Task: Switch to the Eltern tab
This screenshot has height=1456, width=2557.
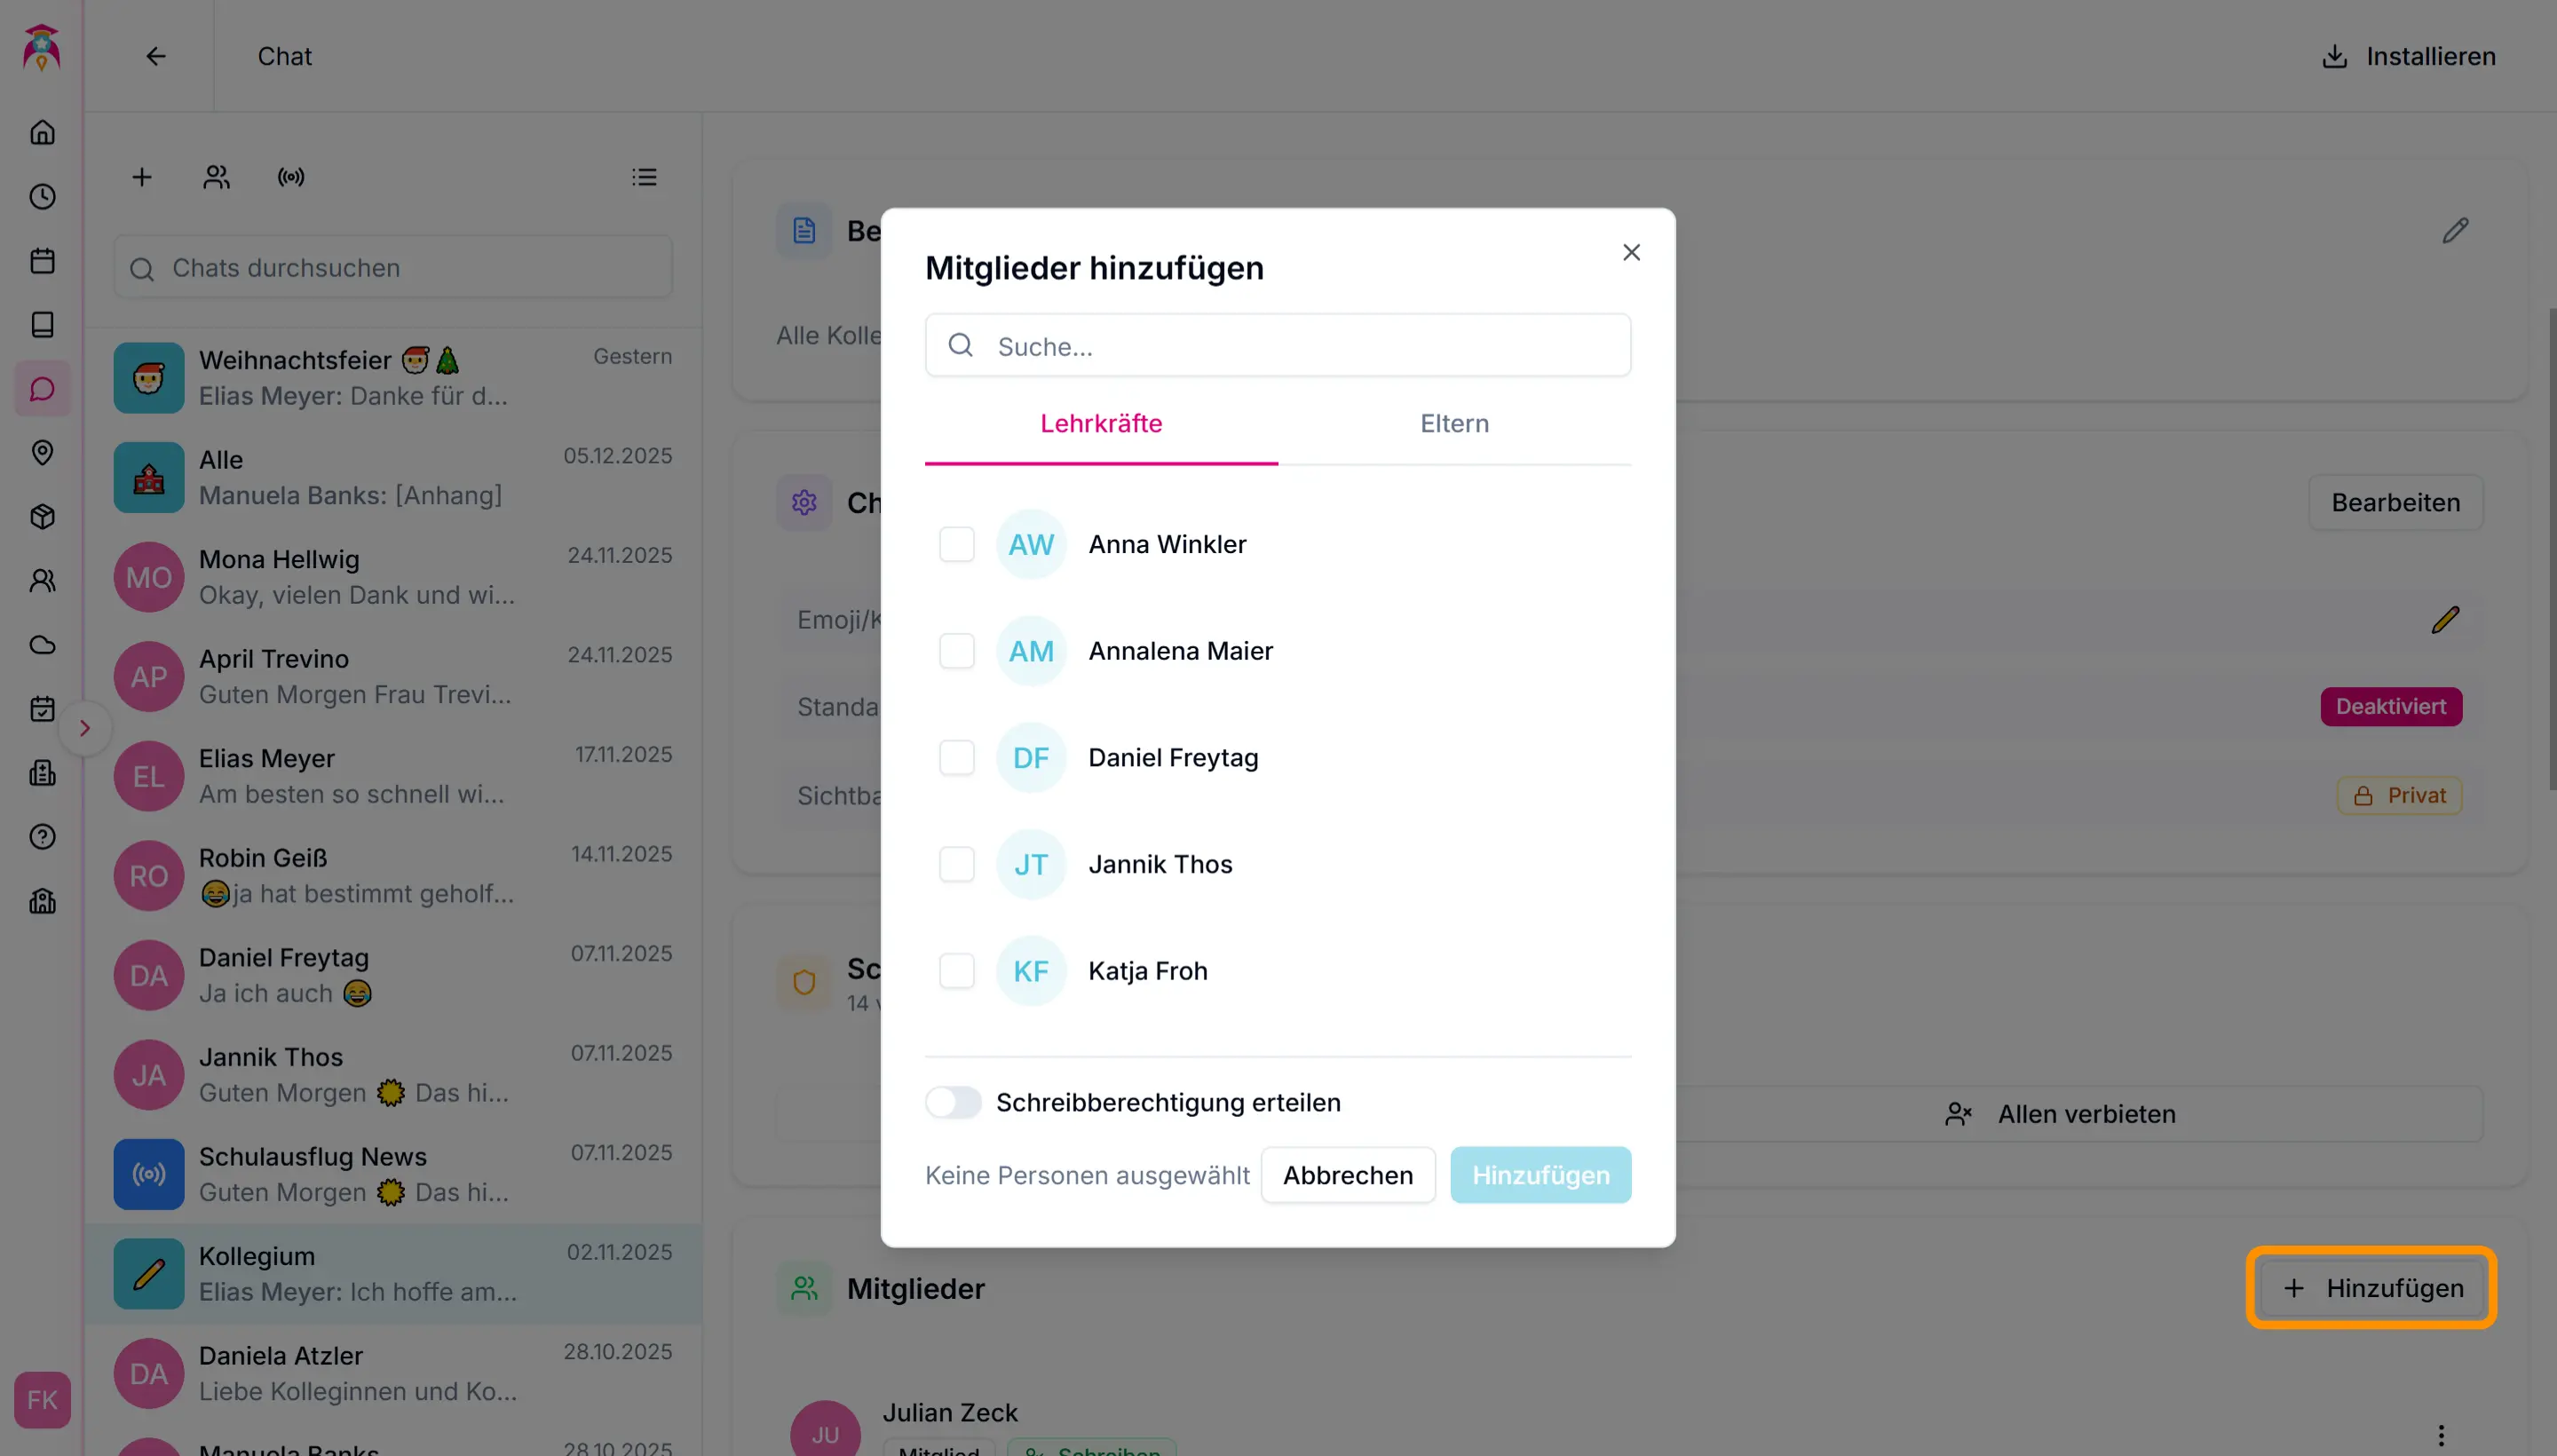Action: click(1454, 423)
